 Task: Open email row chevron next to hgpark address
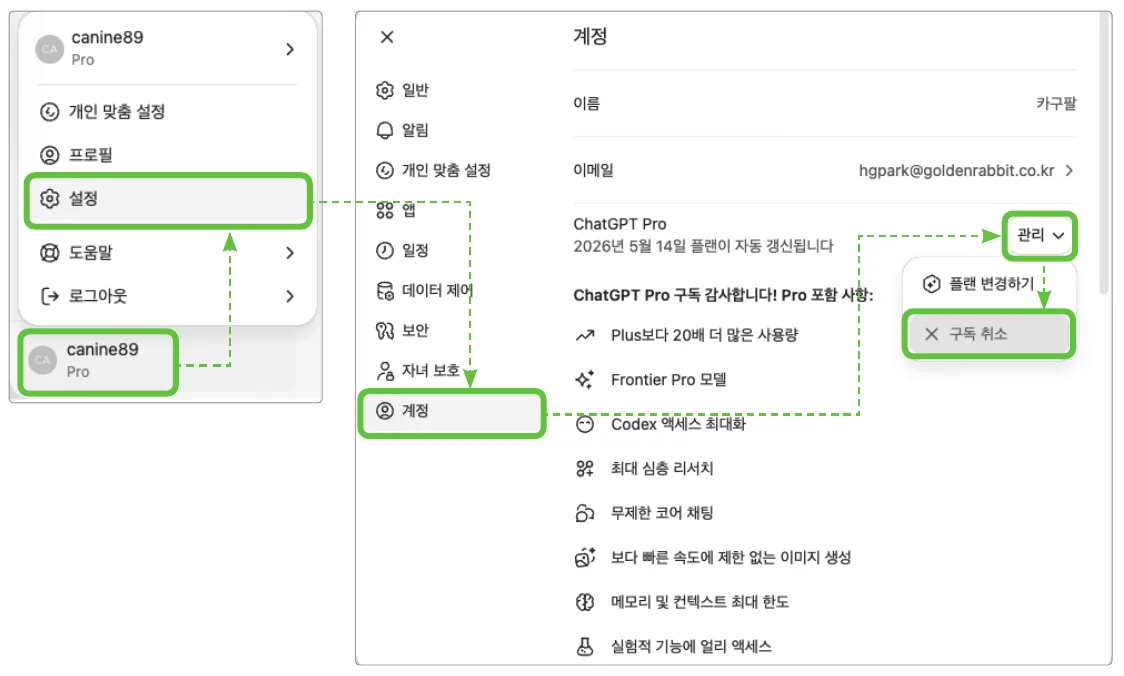click(1069, 171)
